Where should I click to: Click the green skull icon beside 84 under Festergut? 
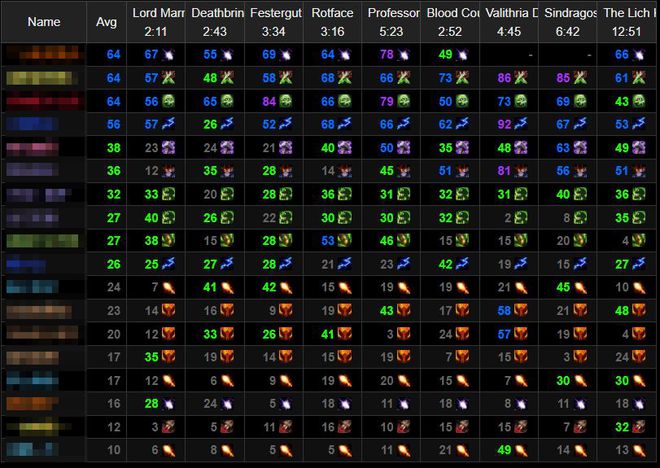coord(286,101)
